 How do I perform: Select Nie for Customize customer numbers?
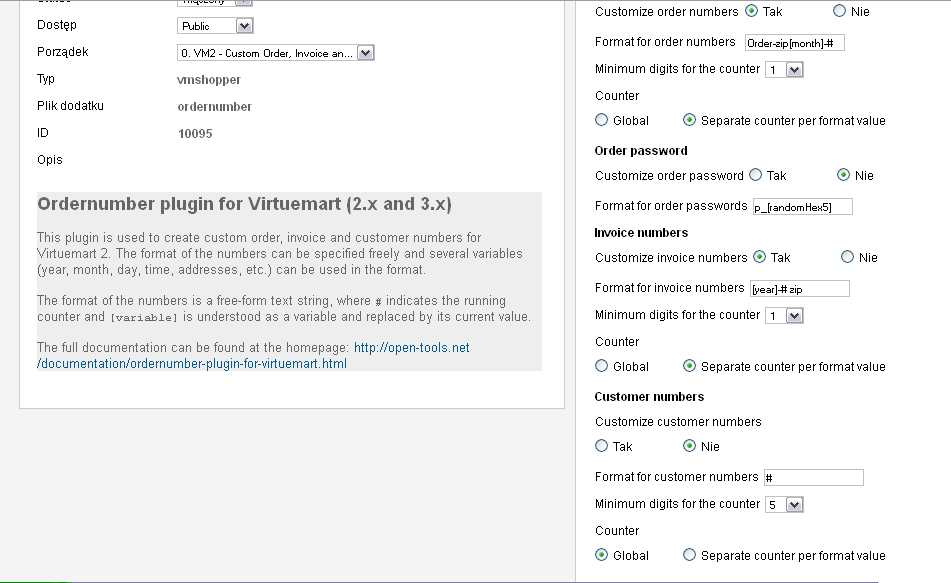click(689, 446)
